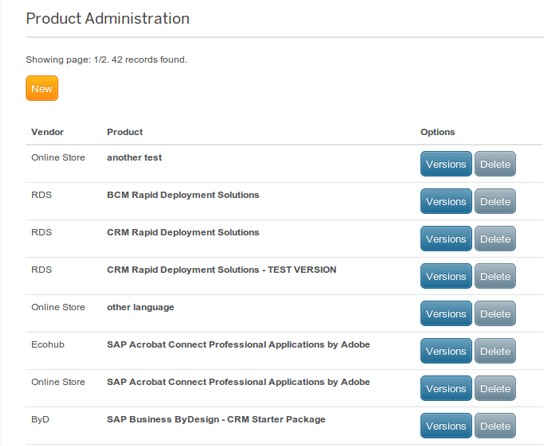Image resolution: width=550 pixels, height=446 pixels.
Task: Select SAP Business ByDesign - CRM Starter Package
Action: point(216,419)
